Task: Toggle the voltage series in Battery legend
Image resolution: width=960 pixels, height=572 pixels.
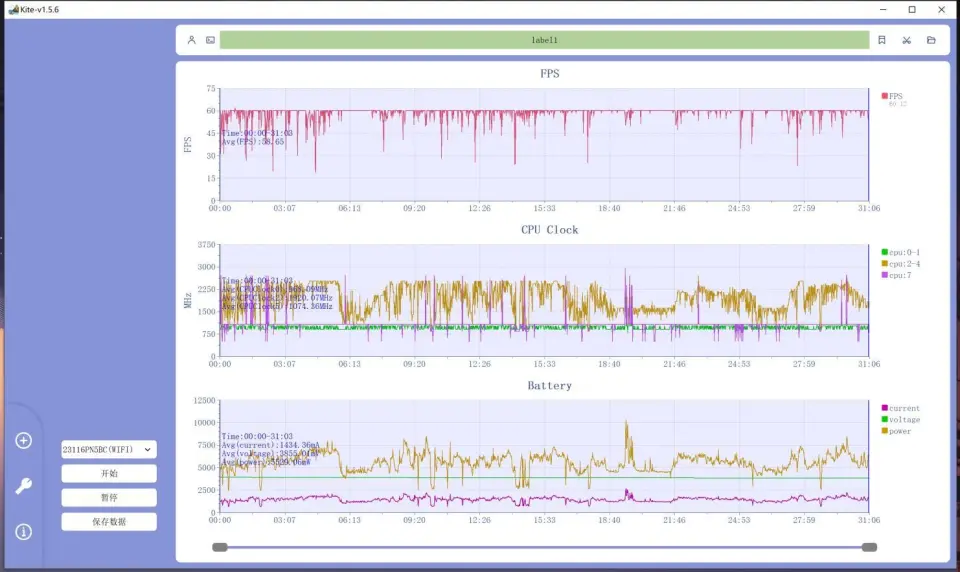Action: point(899,420)
